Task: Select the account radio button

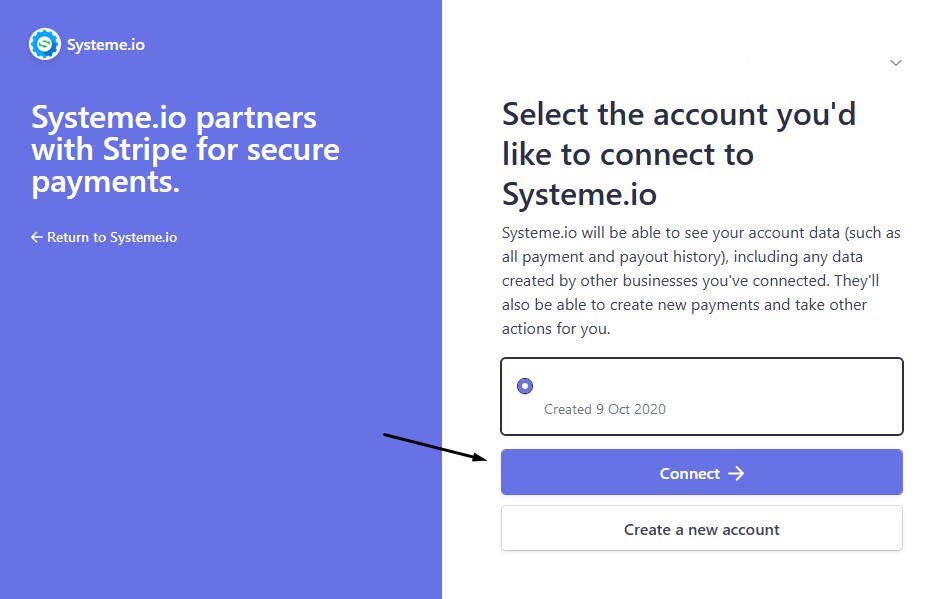Action: click(x=525, y=386)
